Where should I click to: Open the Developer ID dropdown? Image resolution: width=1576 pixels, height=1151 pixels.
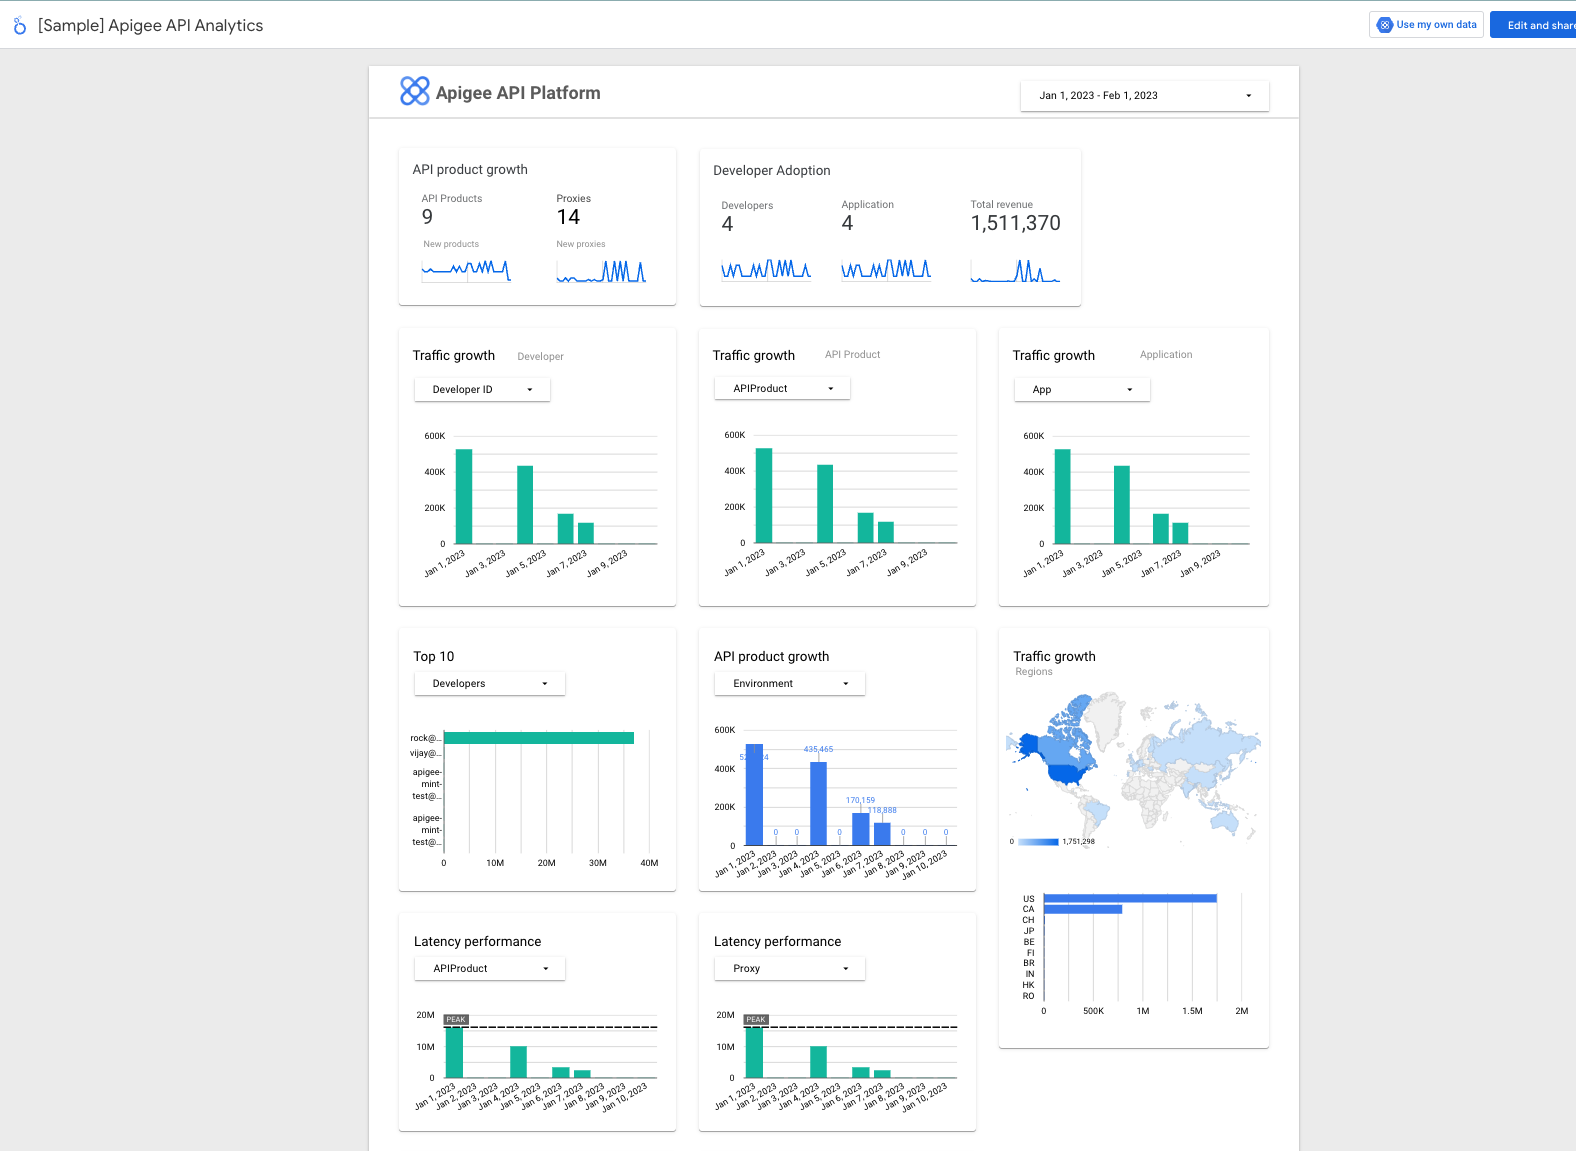(482, 390)
